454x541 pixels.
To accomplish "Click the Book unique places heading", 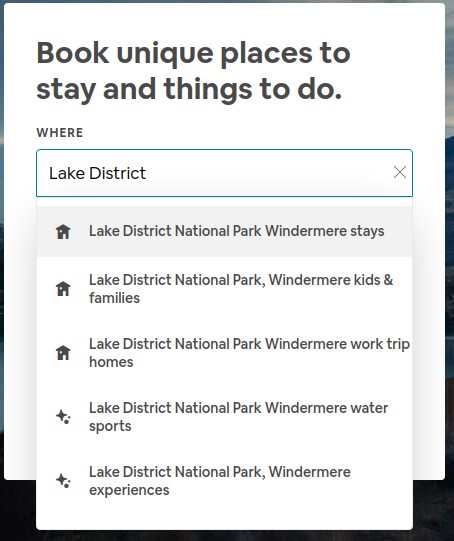I will 193,71.
